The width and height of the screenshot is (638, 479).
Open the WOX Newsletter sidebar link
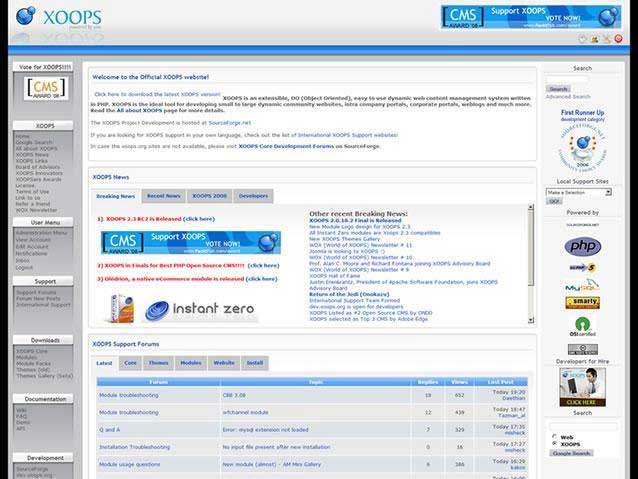[36, 210]
